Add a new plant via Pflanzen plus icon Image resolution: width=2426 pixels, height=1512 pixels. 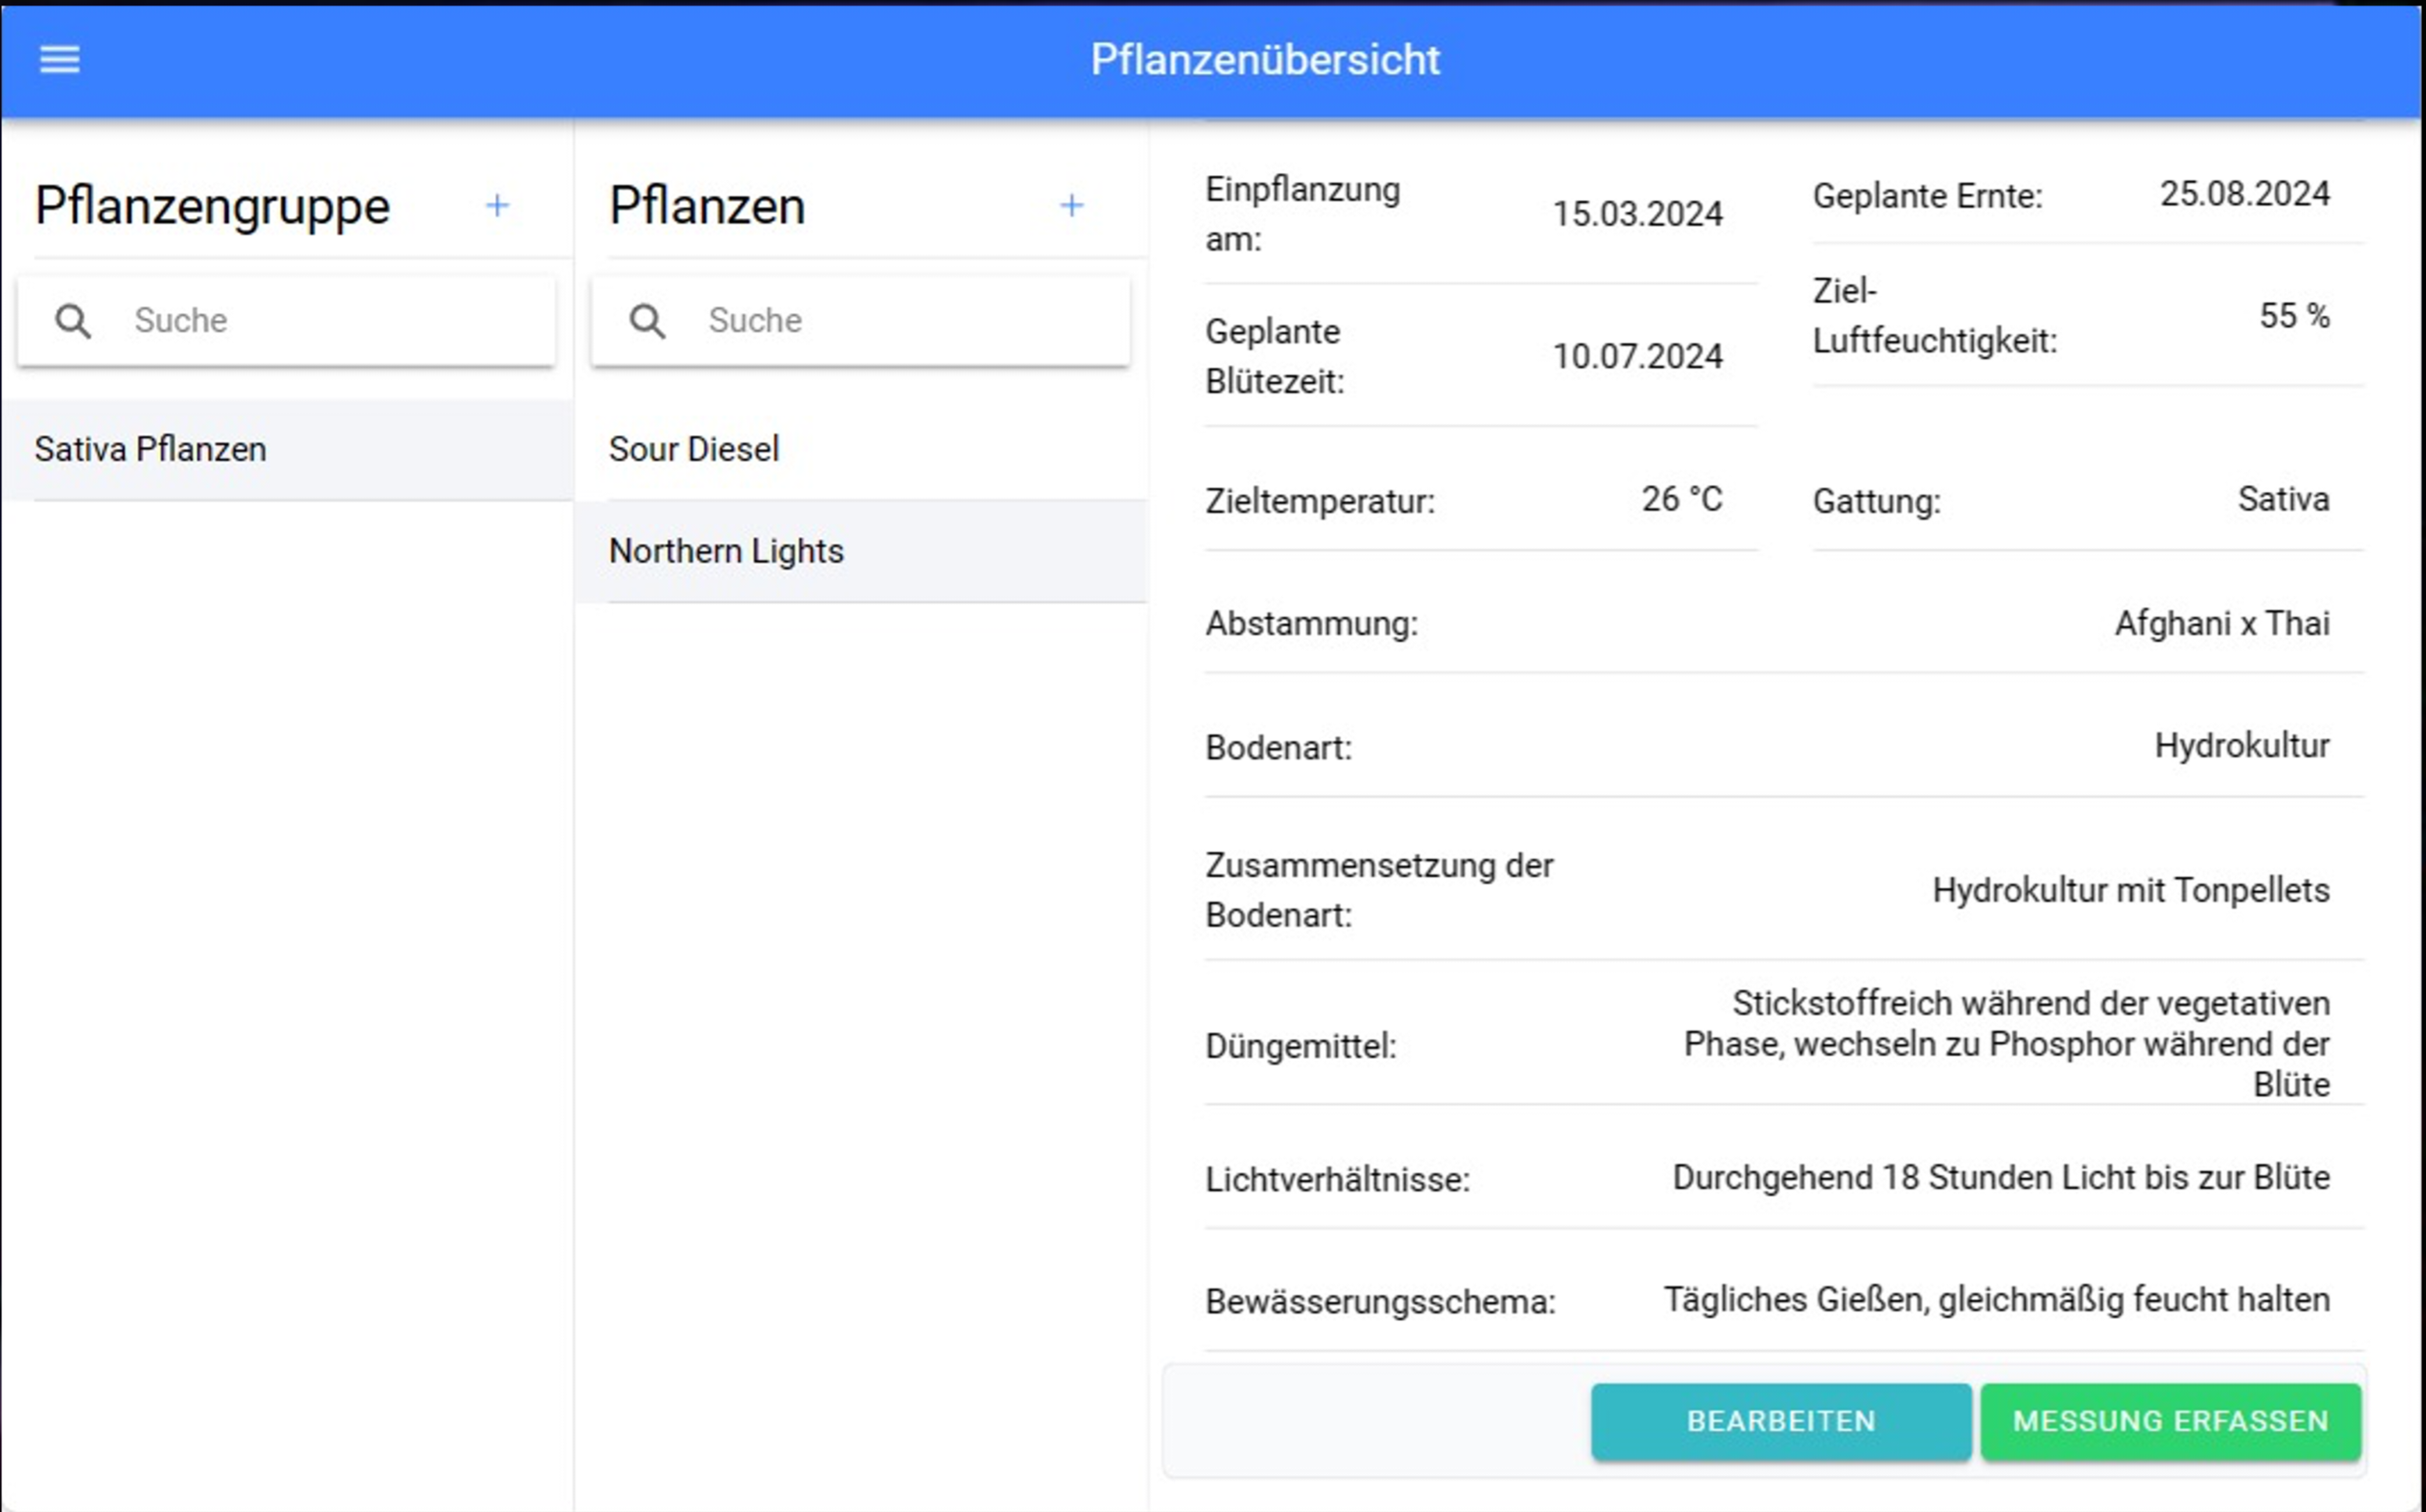pos(1071,206)
